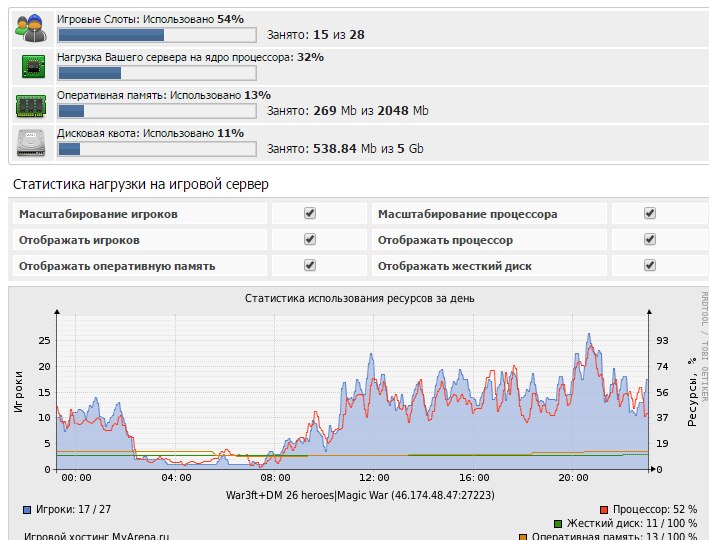Uncheck the Отображать игроков checkbox

310,240
